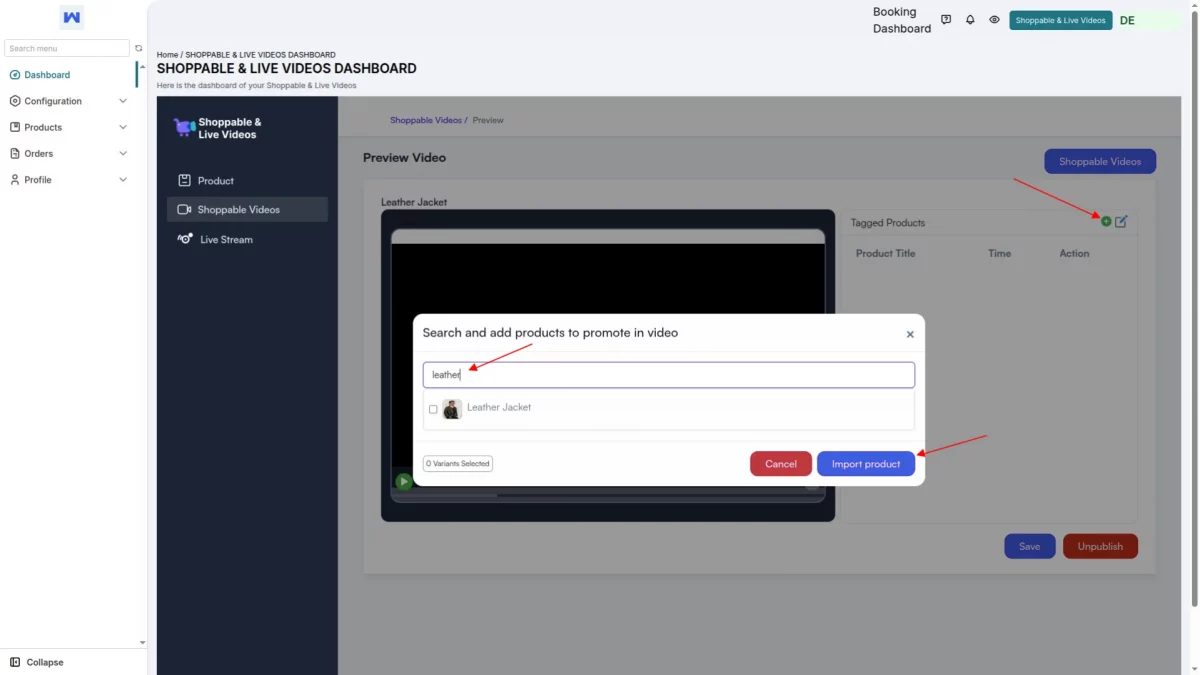Click the Profile person icon in sidebar
The width and height of the screenshot is (1200, 675).
coord(15,180)
